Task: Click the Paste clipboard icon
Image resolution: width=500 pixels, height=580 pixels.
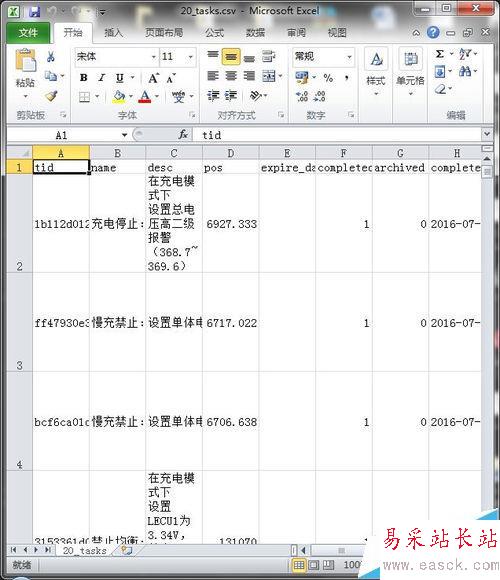Action: pos(25,61)
